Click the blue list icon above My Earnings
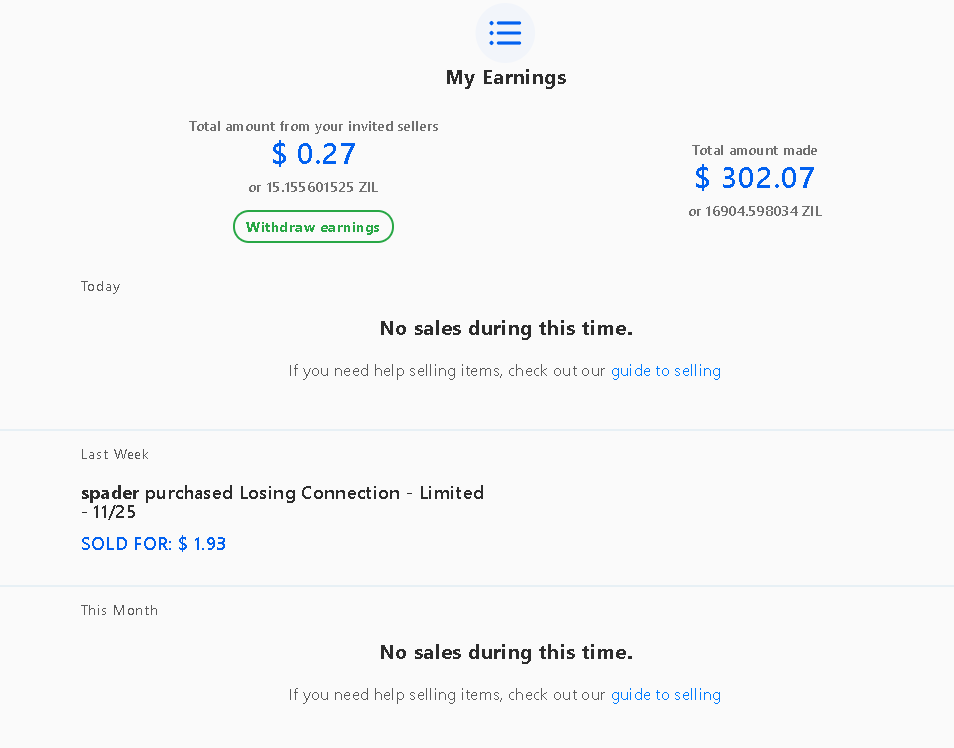 coord(505,33)
